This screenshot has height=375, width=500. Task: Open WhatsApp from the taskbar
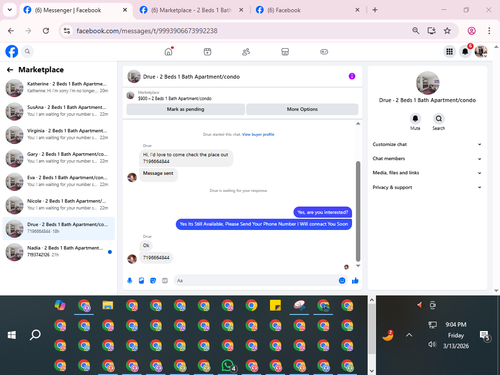pyautogui.click(x=228, y=366)
